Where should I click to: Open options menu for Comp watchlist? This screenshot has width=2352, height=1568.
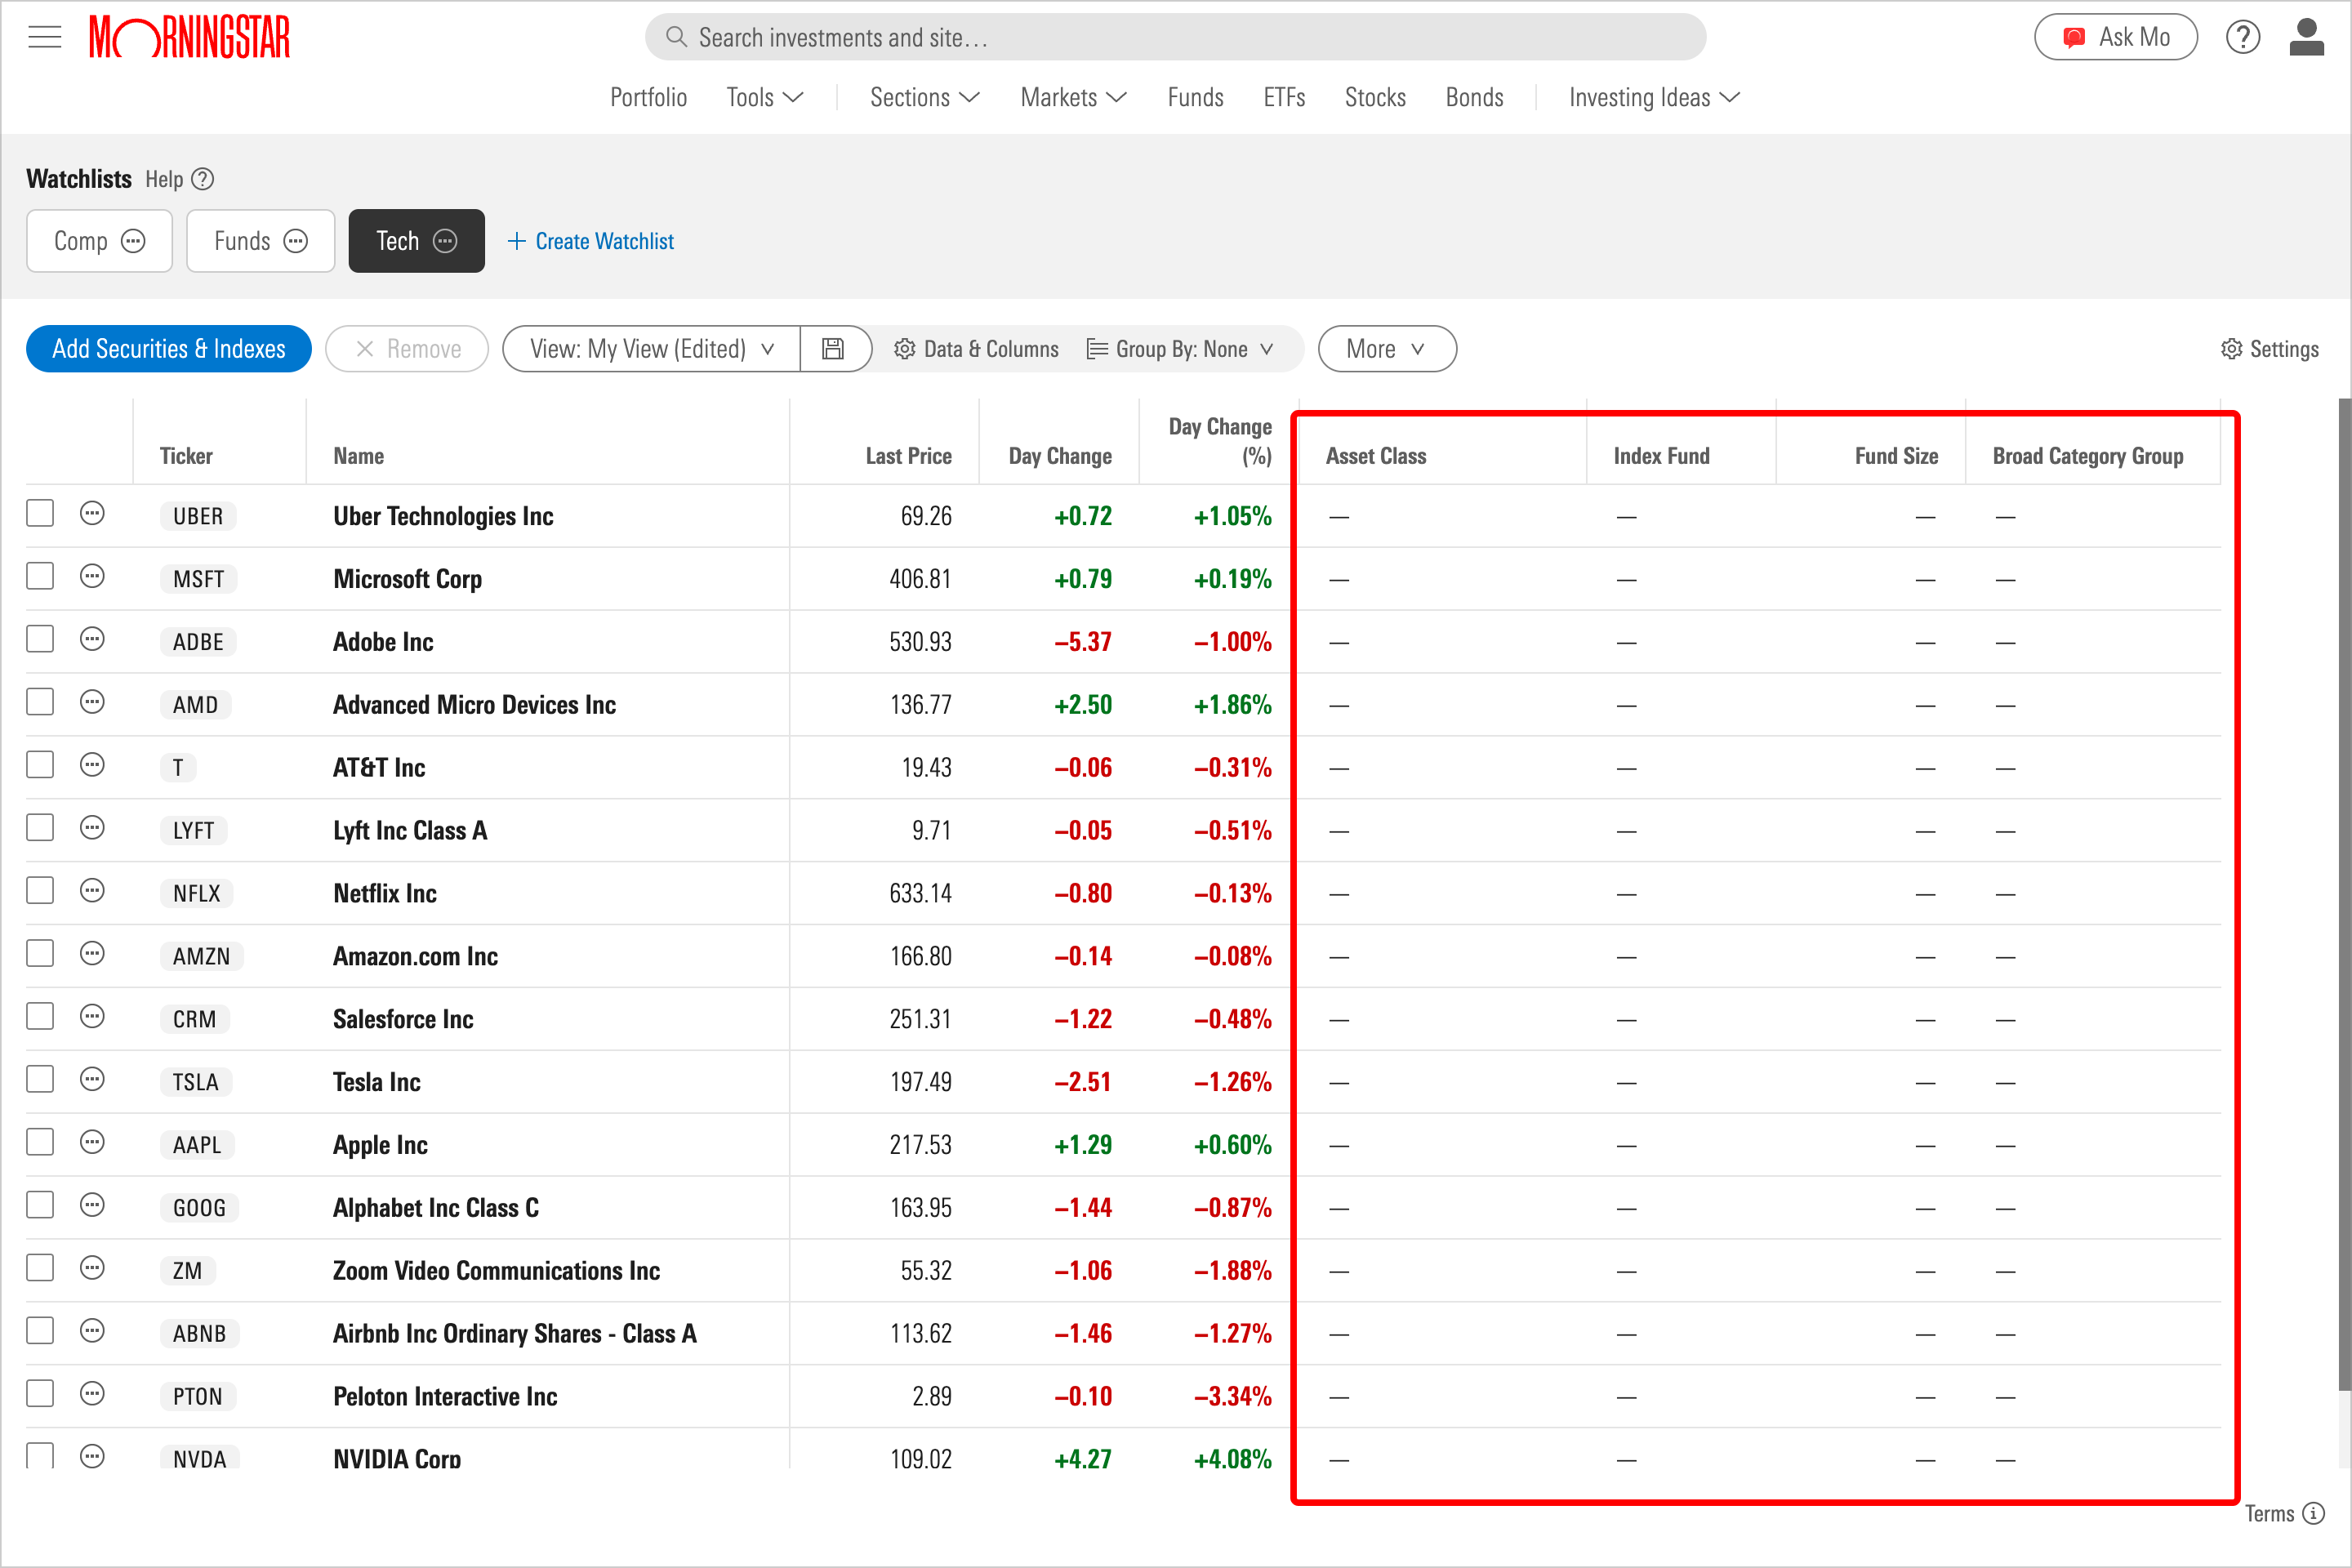(x=133, y=241)
